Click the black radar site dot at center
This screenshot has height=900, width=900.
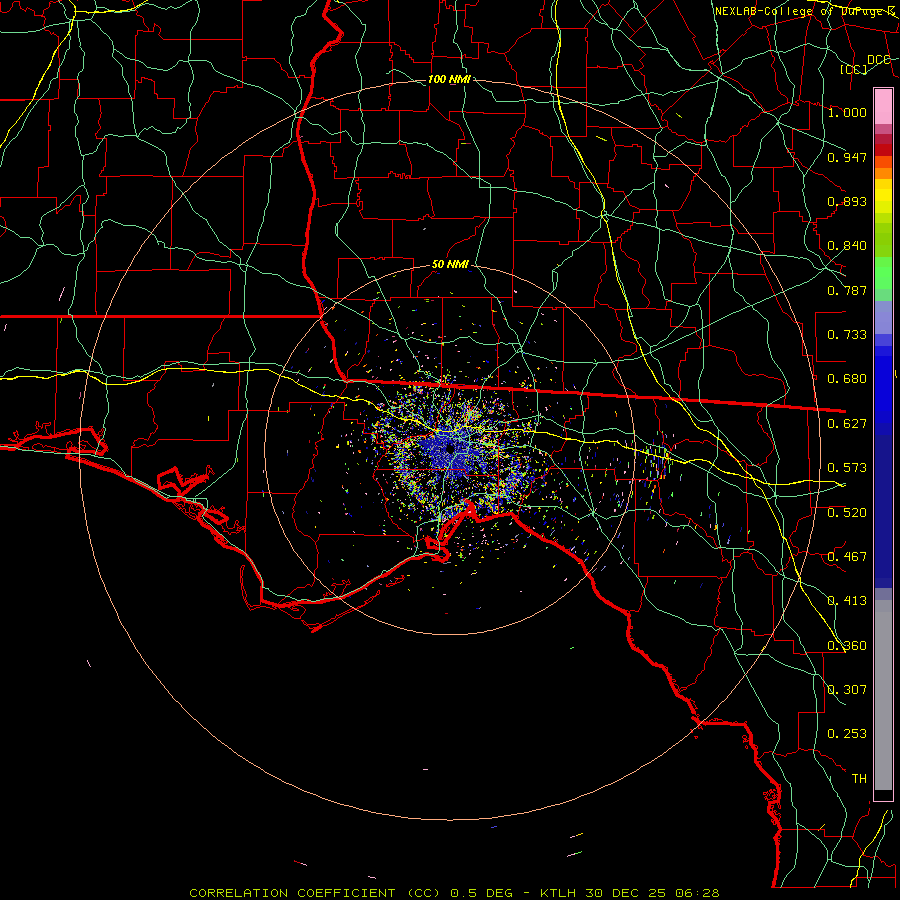click(x=450, y=448)
